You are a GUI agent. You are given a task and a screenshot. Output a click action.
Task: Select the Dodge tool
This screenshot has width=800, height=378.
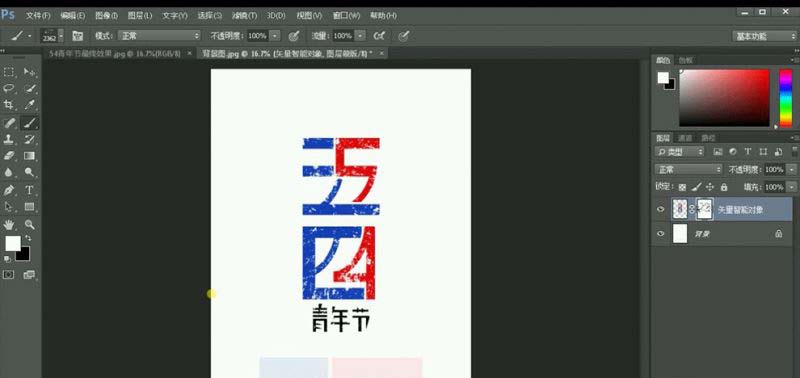click(30, 172)
